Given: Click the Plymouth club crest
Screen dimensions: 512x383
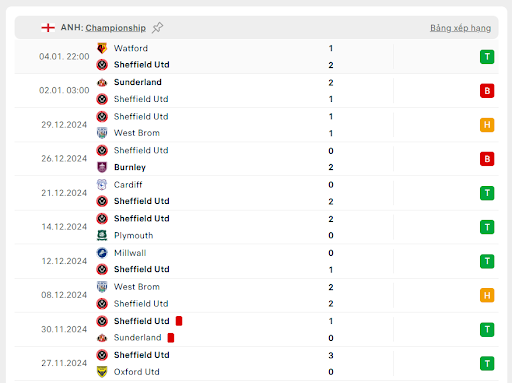Looking at the screenshot, I should coord(102,235).
